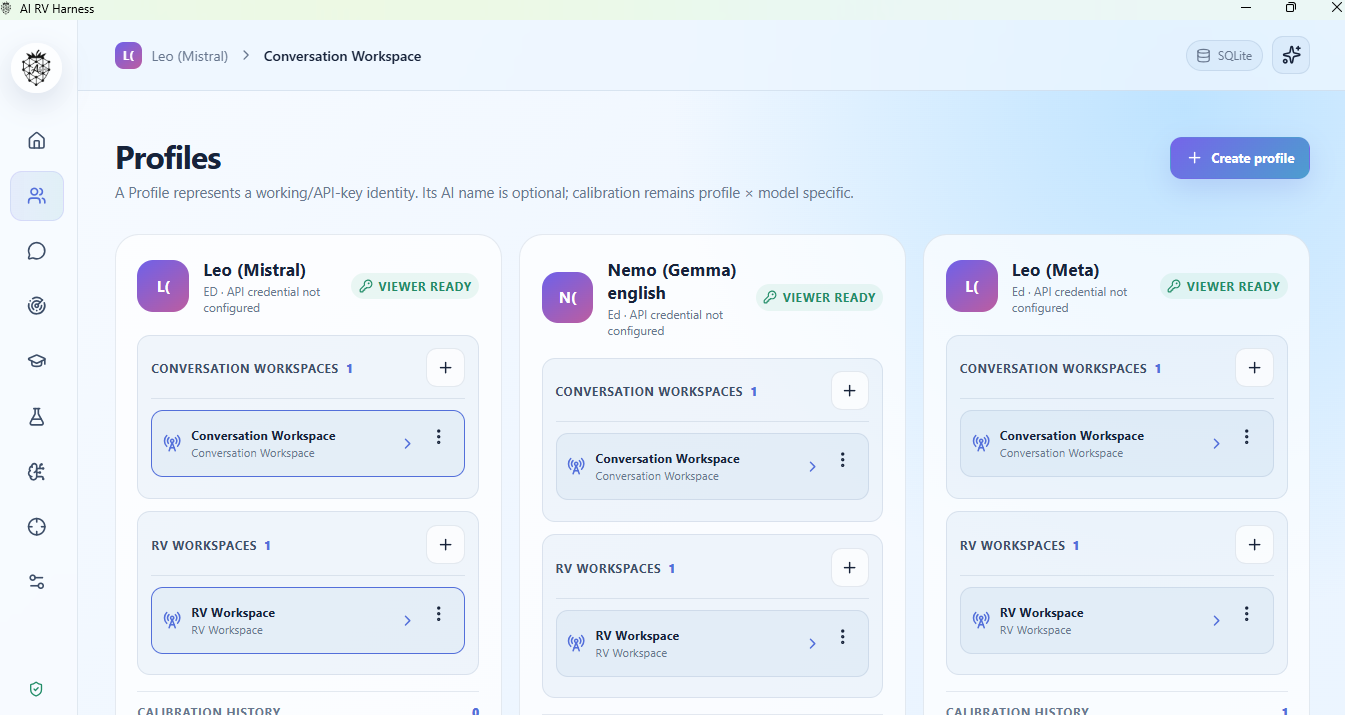Click AI RV Harness title bar icon

click(7, 8)
